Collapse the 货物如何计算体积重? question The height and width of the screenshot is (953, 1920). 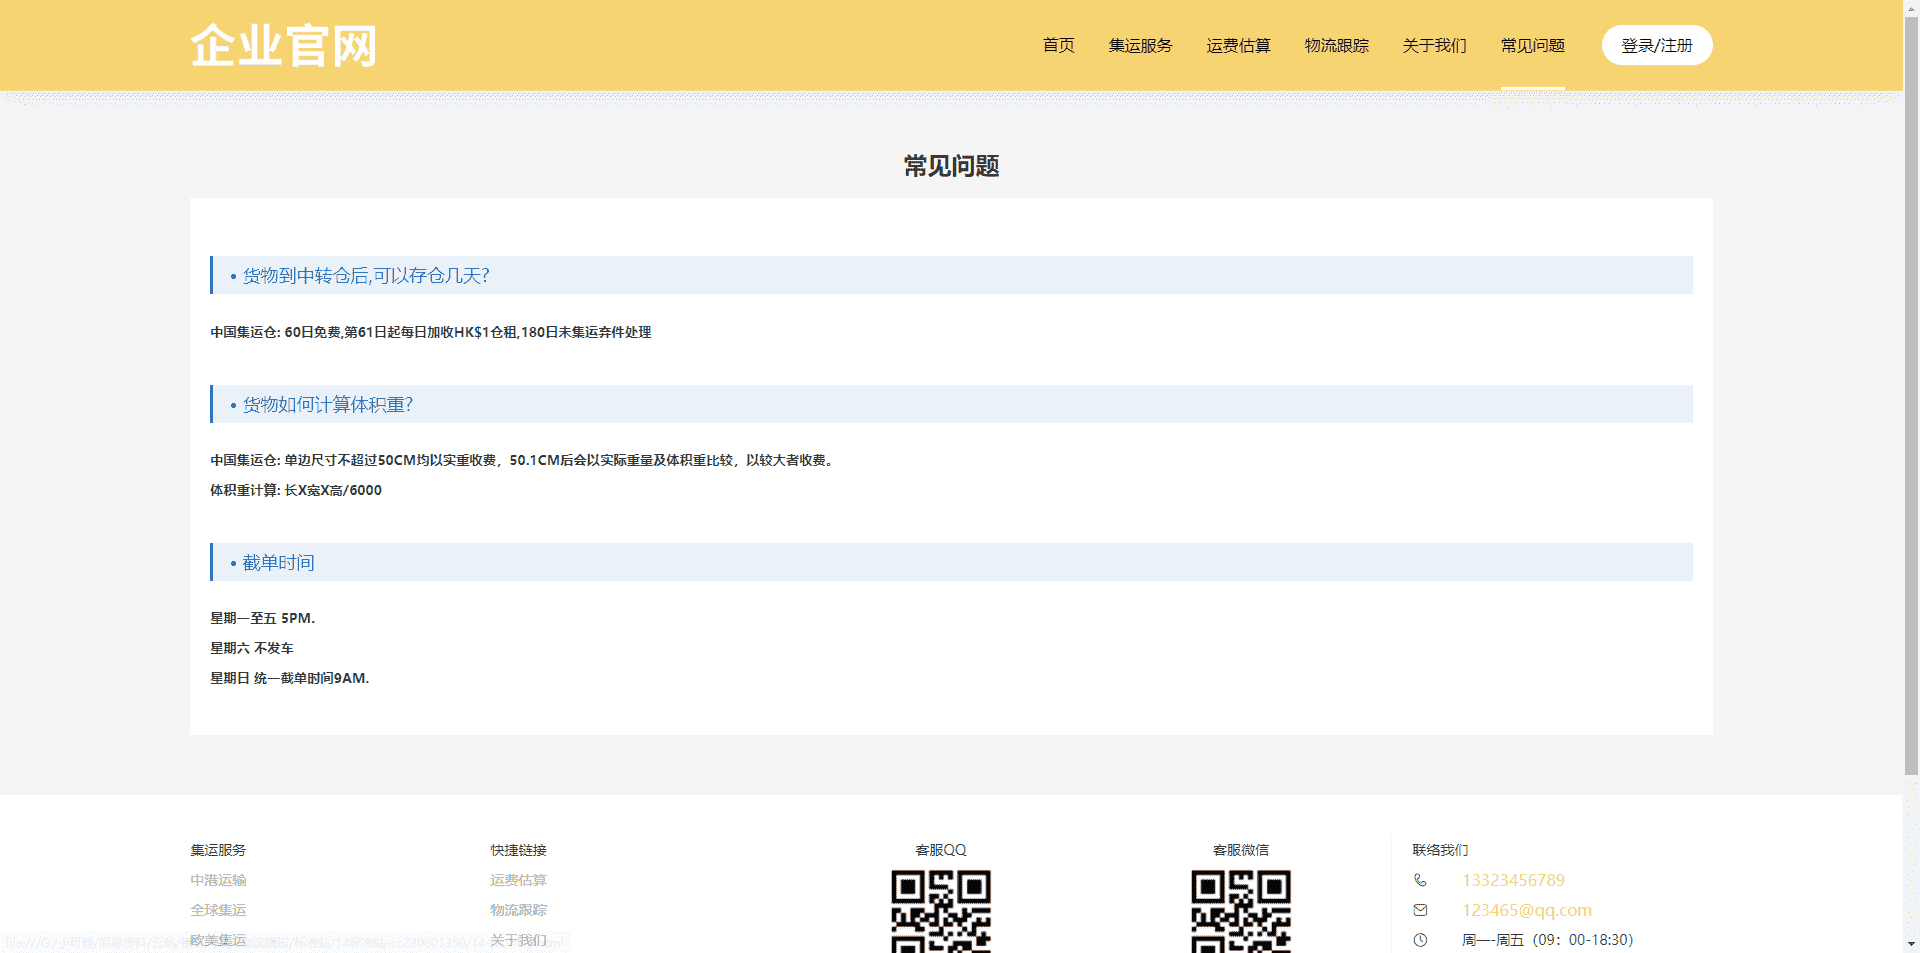pos(951,404)
